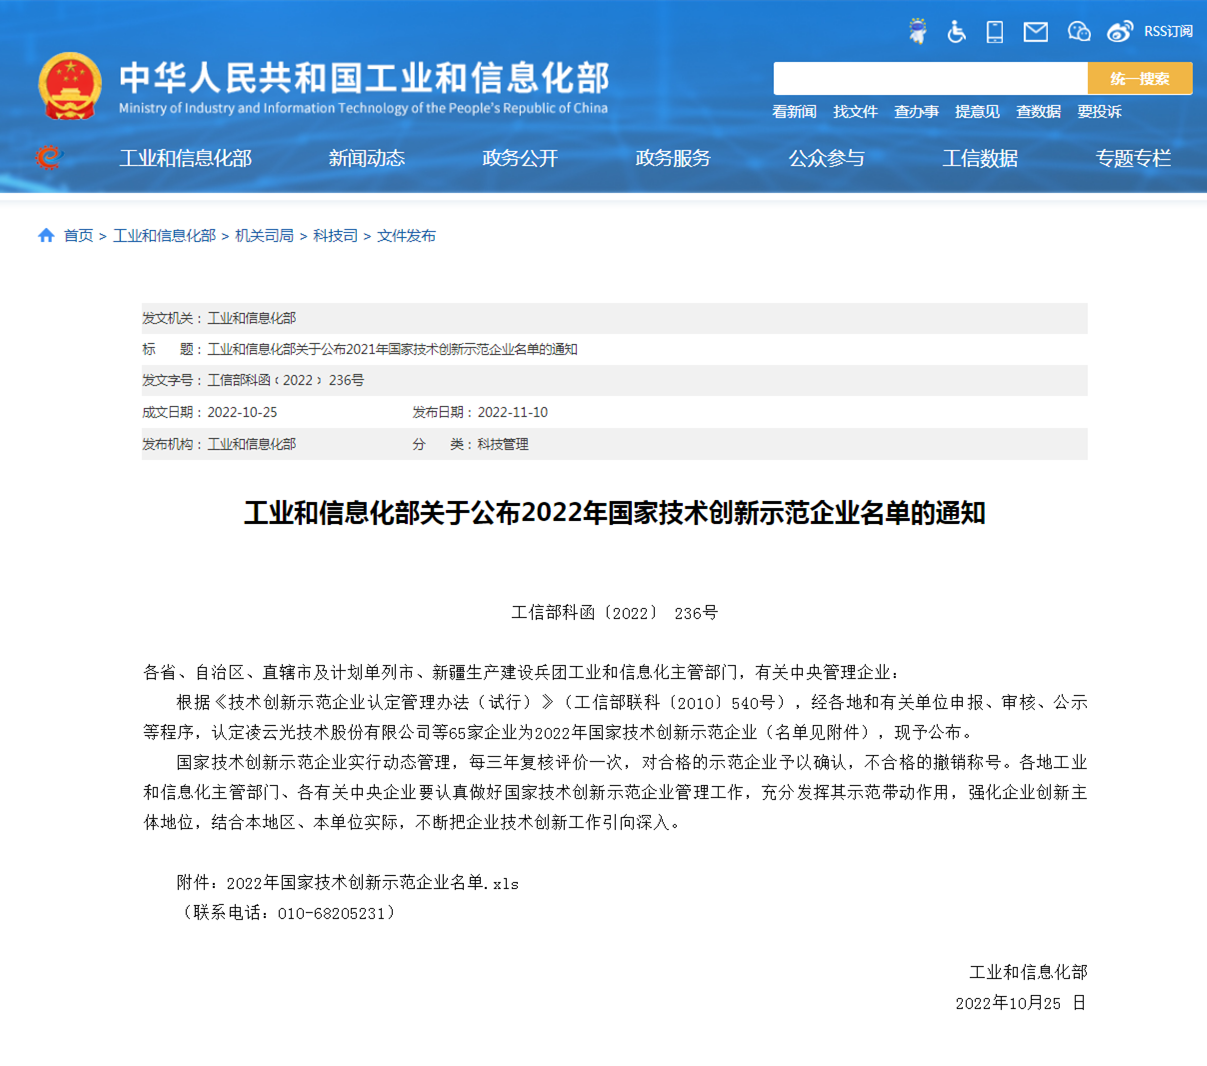
Task: Click the RSS订阅 link
Action: click(x=1168, y=32)
